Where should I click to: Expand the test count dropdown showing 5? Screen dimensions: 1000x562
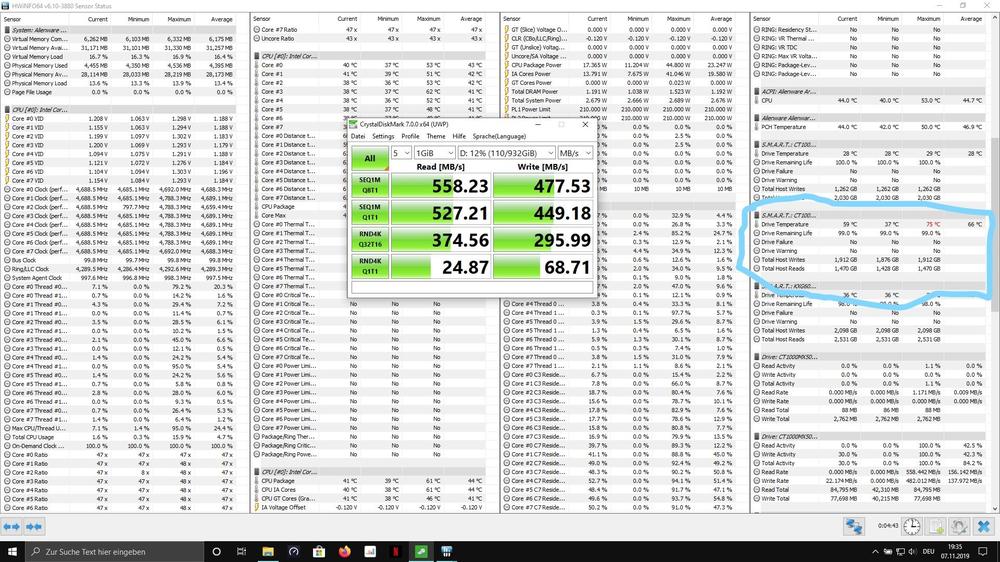400,153
